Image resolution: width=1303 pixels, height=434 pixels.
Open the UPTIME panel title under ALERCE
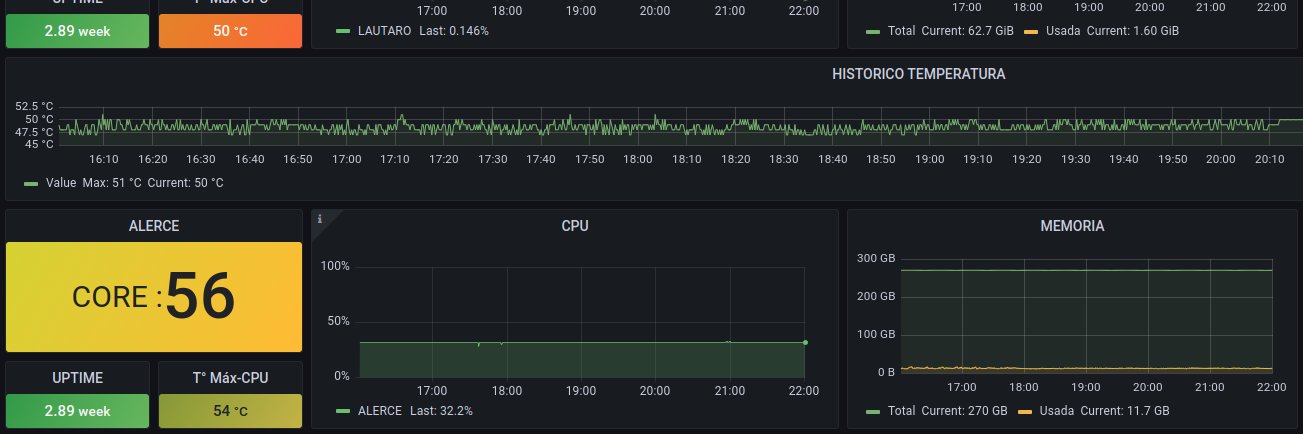(x=77, y=378)
